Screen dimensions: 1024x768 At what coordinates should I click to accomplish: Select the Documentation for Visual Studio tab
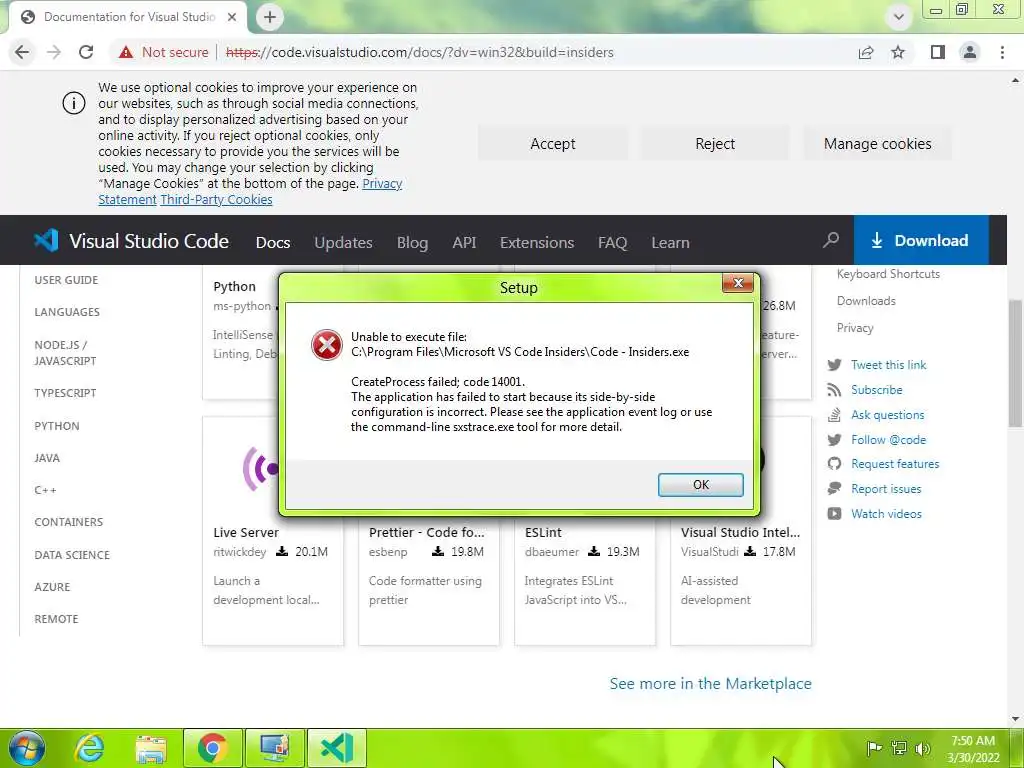pyautogui.click(x=128, y=17)
